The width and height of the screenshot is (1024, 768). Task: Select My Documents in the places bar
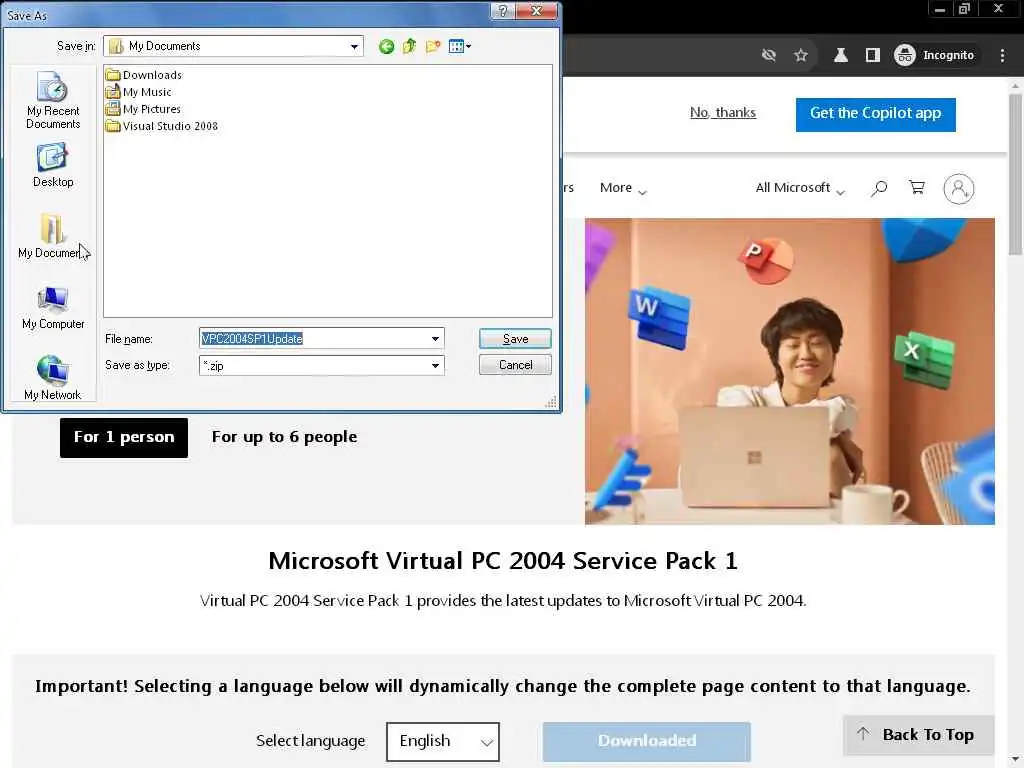tap(52, 236)
